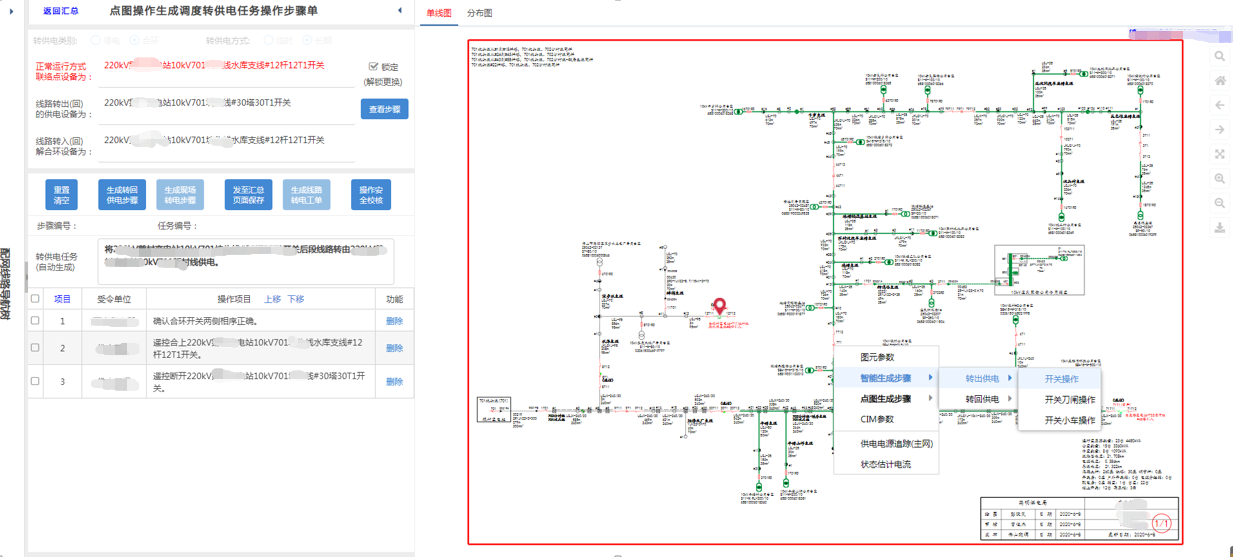The width and height of the screenshot is (1233, 557).
Task: Click the fullscreen expand icon
Action: (x=1220, y=154)
